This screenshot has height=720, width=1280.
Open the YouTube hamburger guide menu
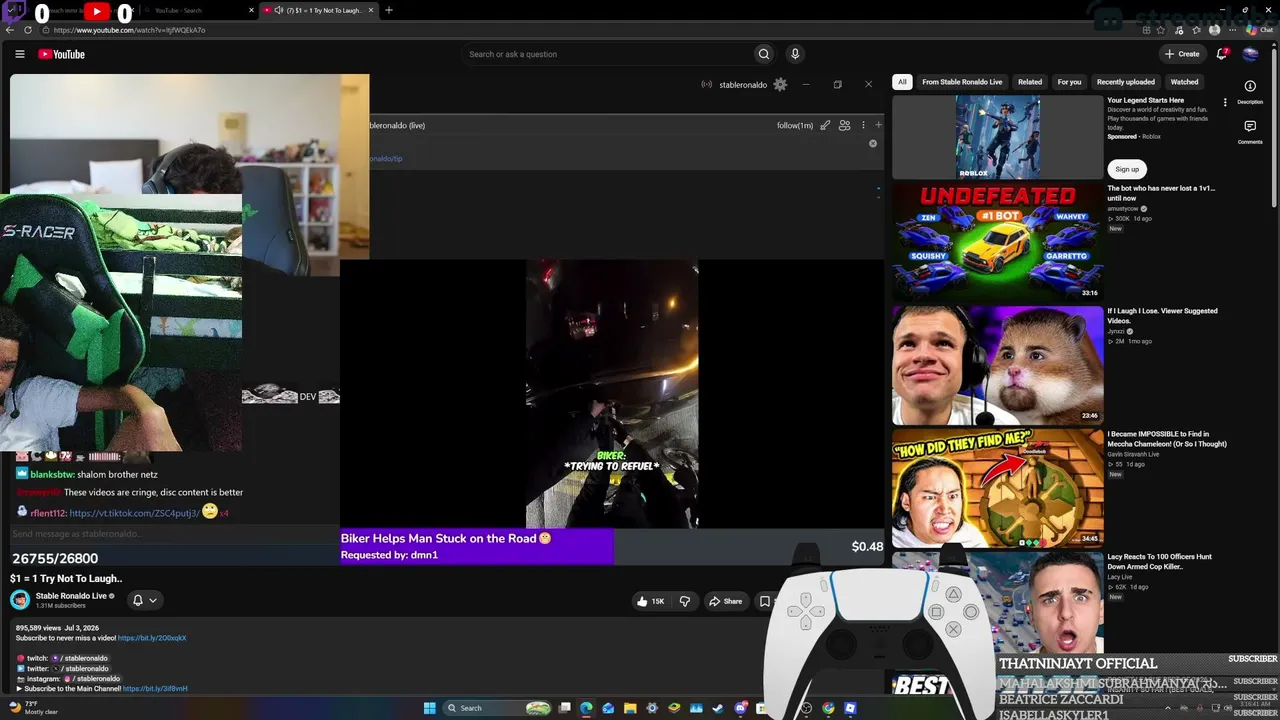point(19,54)
